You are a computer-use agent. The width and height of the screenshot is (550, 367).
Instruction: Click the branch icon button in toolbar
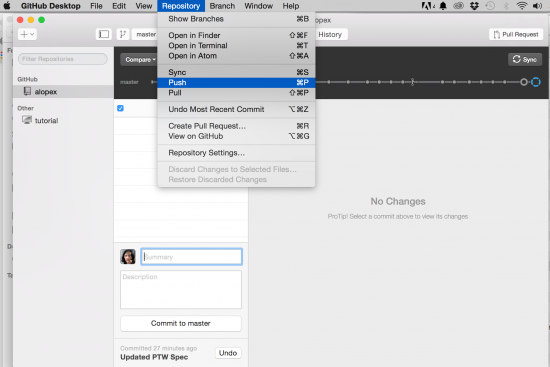123,34
